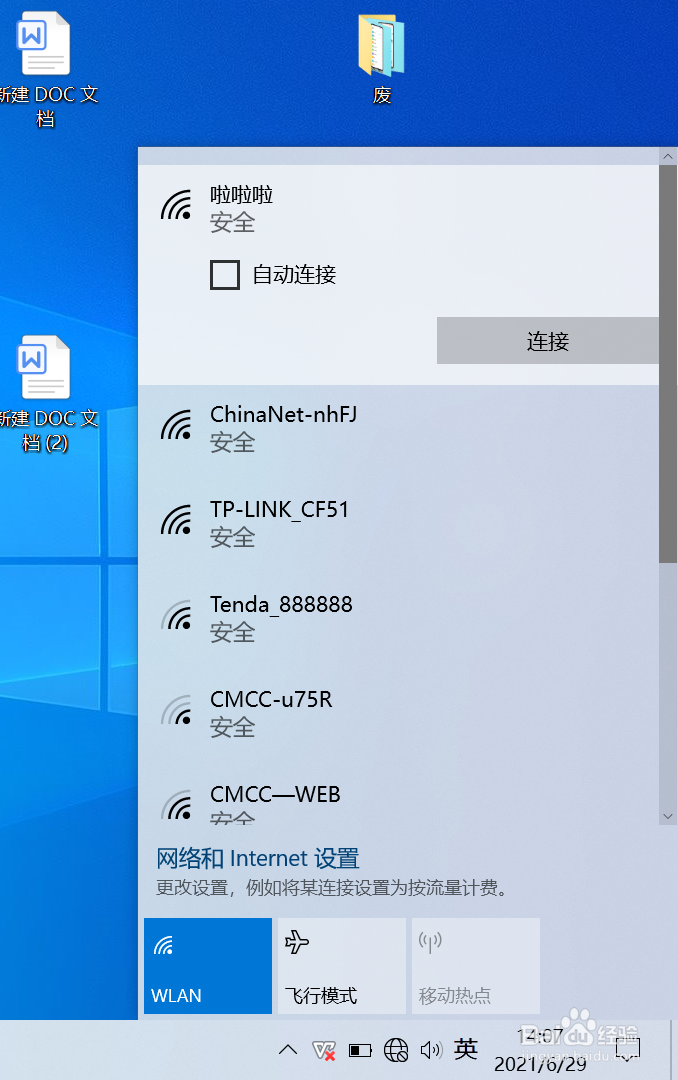This screenshot has height=1080, width=678.
Task: Click the security shield tray icon
Action: tap(323, 1050)
